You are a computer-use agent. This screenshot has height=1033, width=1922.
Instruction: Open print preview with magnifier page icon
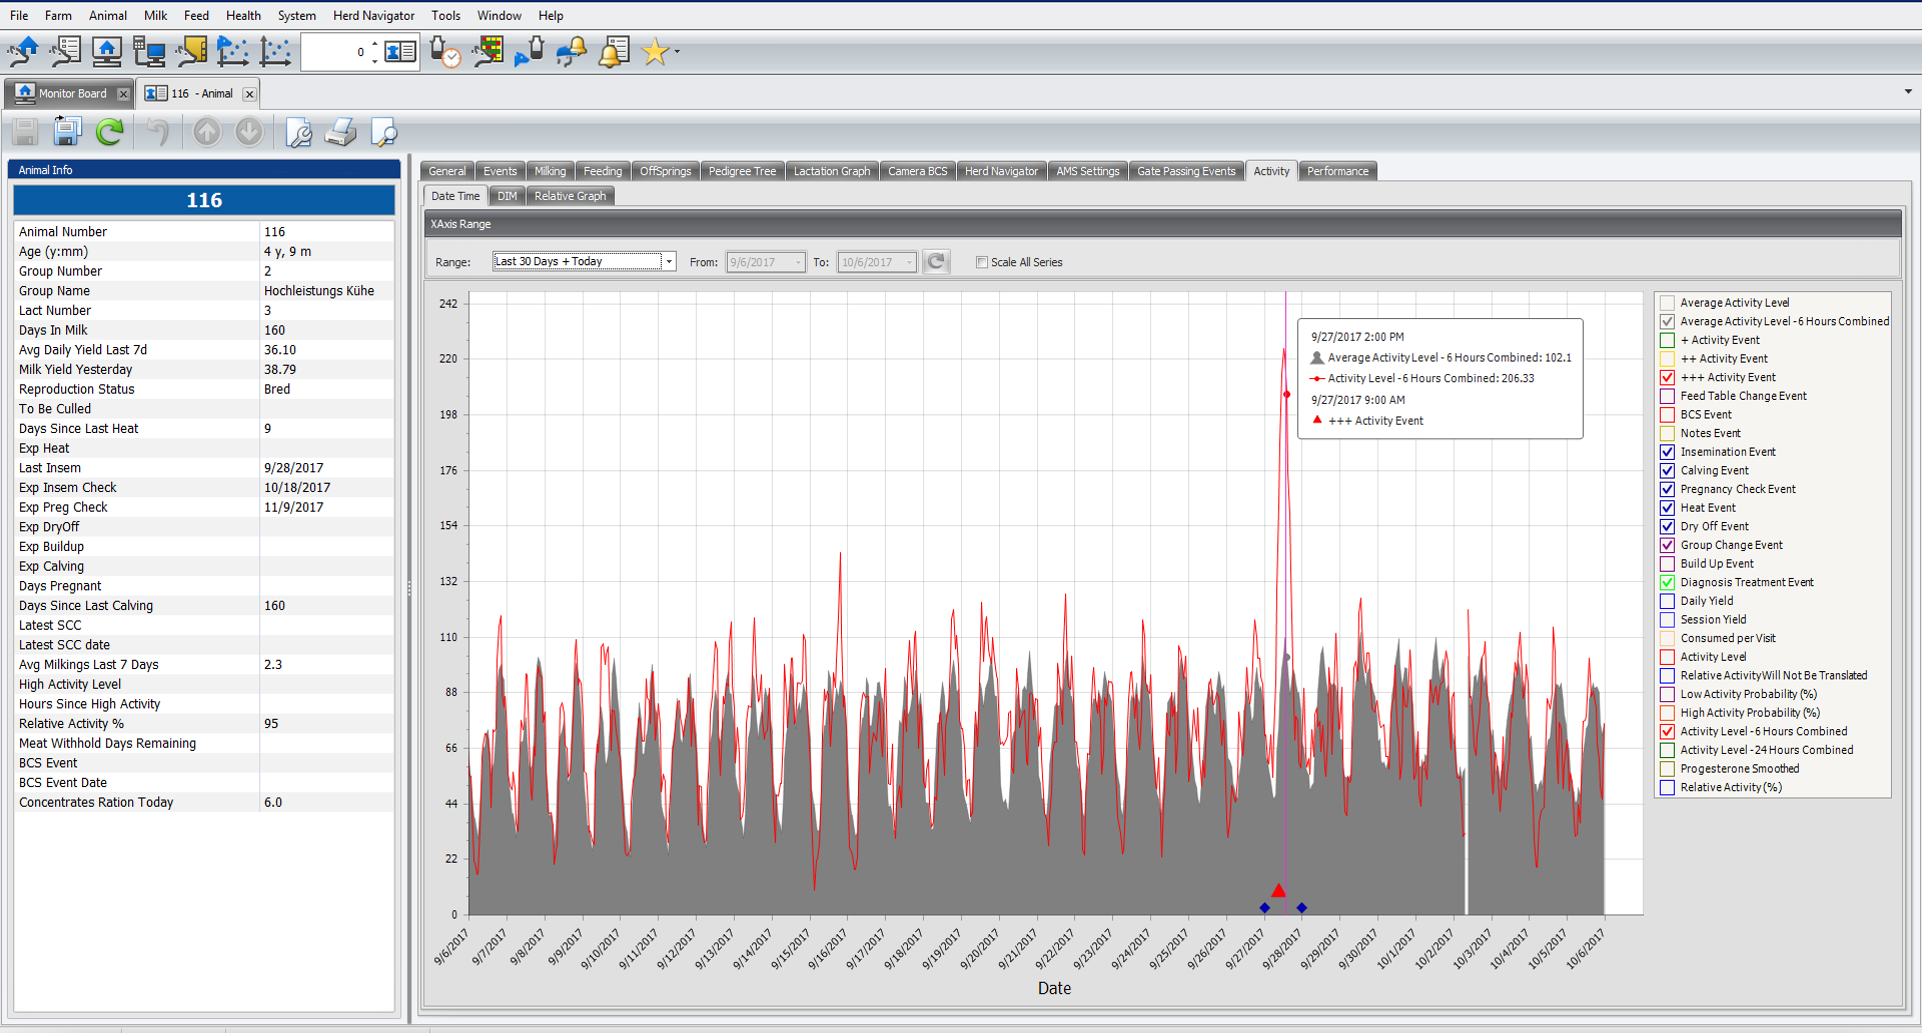[x=384, y=132]
